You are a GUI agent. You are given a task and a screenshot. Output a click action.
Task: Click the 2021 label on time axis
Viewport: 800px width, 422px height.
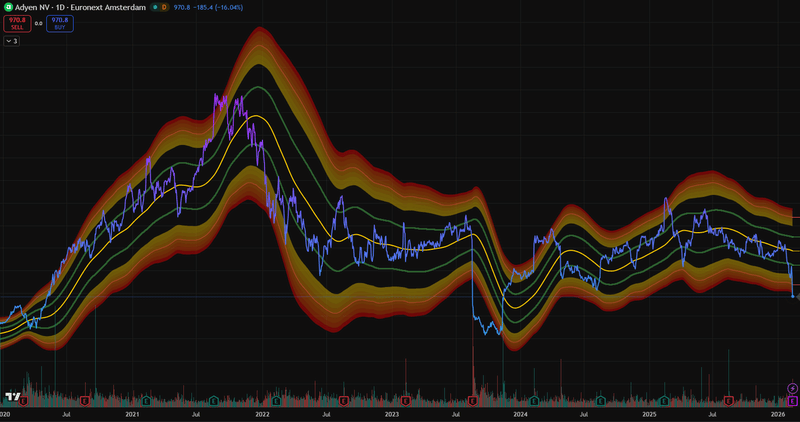(132, 414)
